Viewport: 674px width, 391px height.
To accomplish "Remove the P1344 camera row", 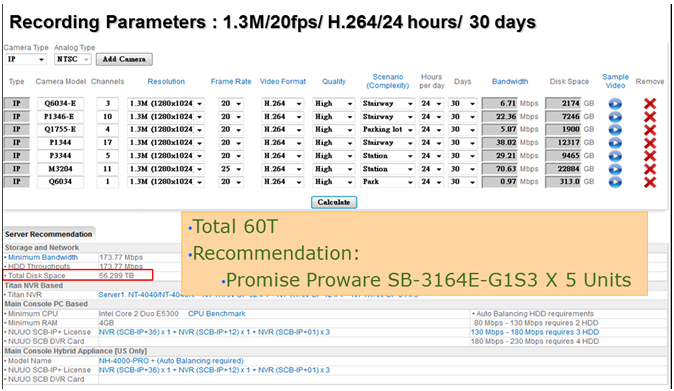I will (650, 143).
